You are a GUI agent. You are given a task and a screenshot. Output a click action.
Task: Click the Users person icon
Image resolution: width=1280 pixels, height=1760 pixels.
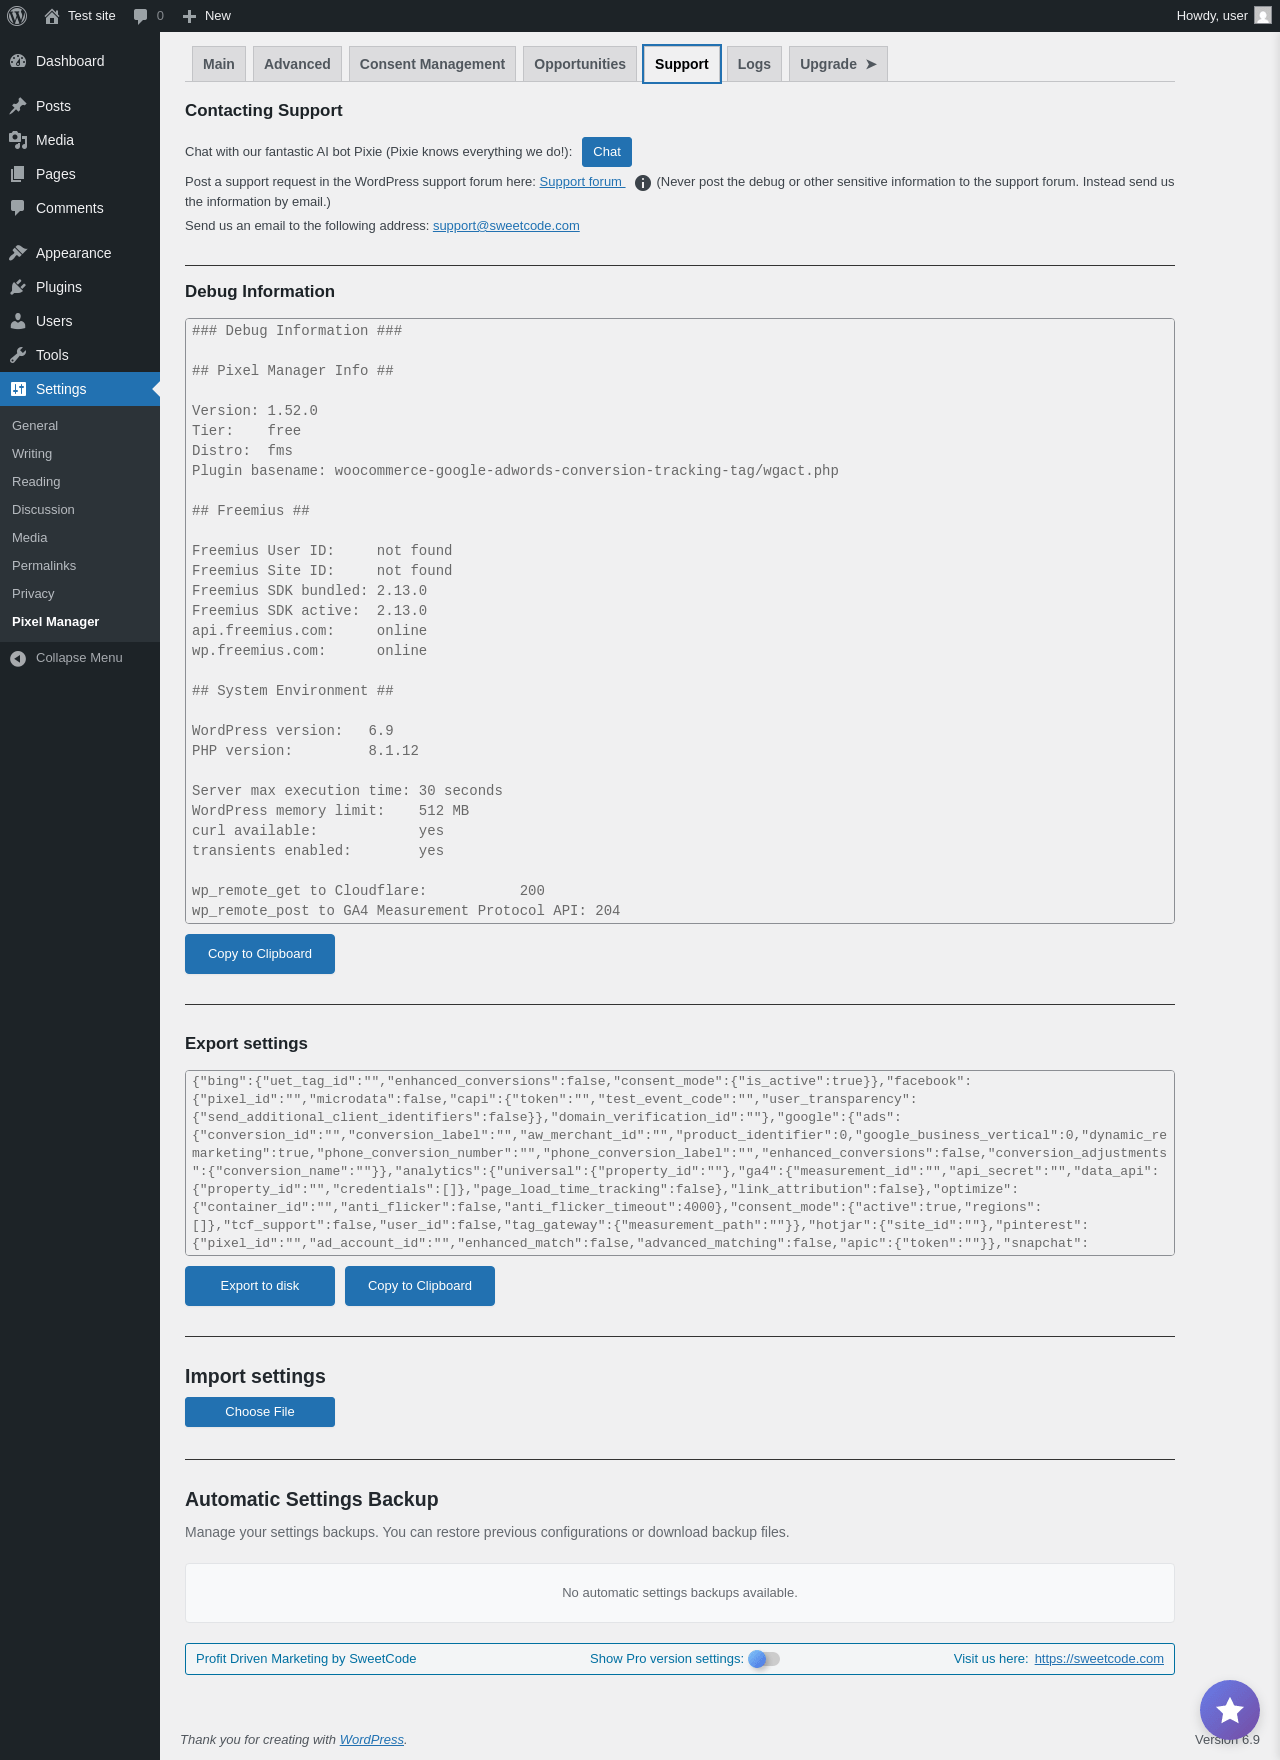18,321
